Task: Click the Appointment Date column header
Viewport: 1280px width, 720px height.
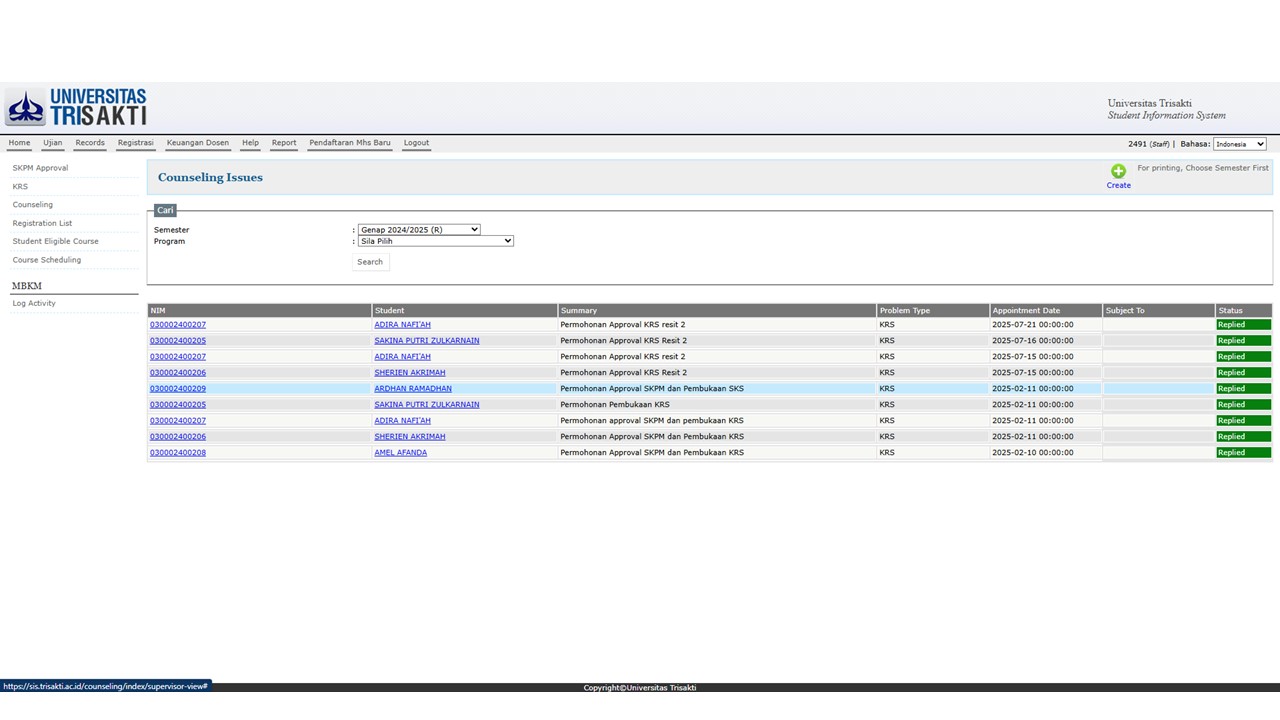Action: [x=1026, y=311]
